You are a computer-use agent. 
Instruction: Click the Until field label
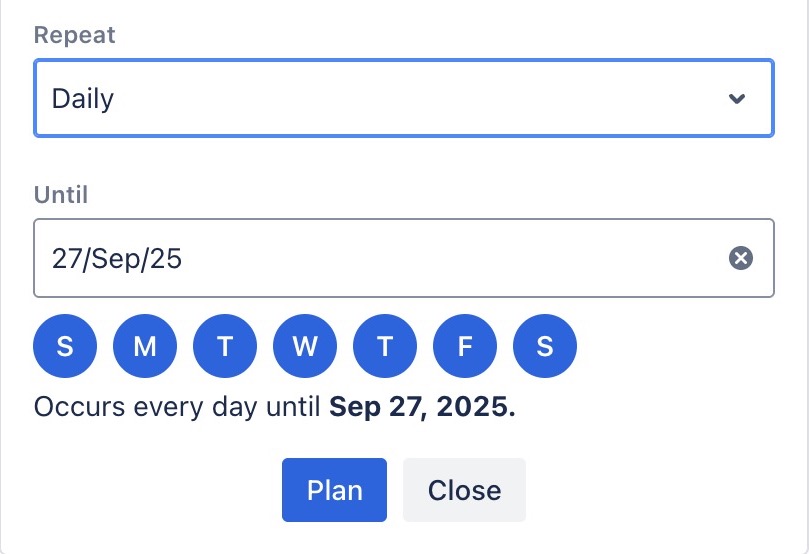tap(61, 194)
